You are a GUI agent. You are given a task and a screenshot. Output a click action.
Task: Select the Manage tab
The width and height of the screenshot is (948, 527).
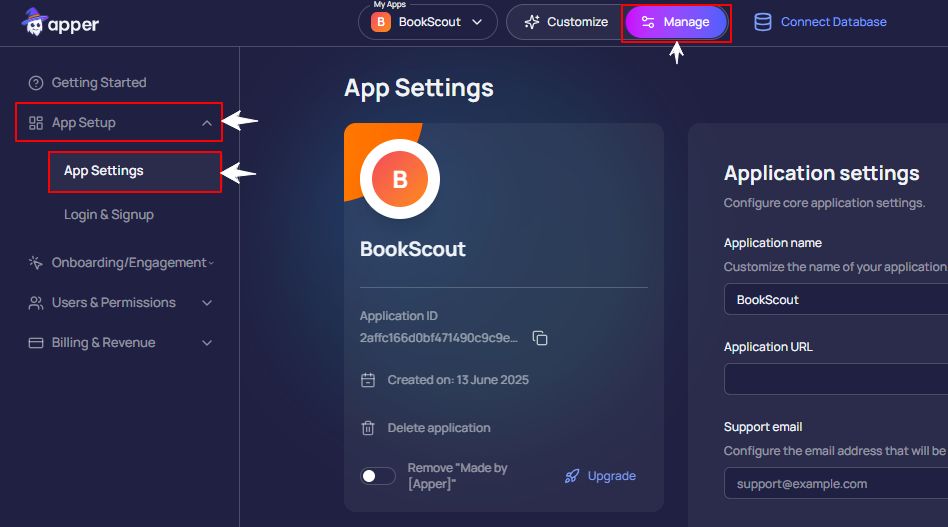675,22
